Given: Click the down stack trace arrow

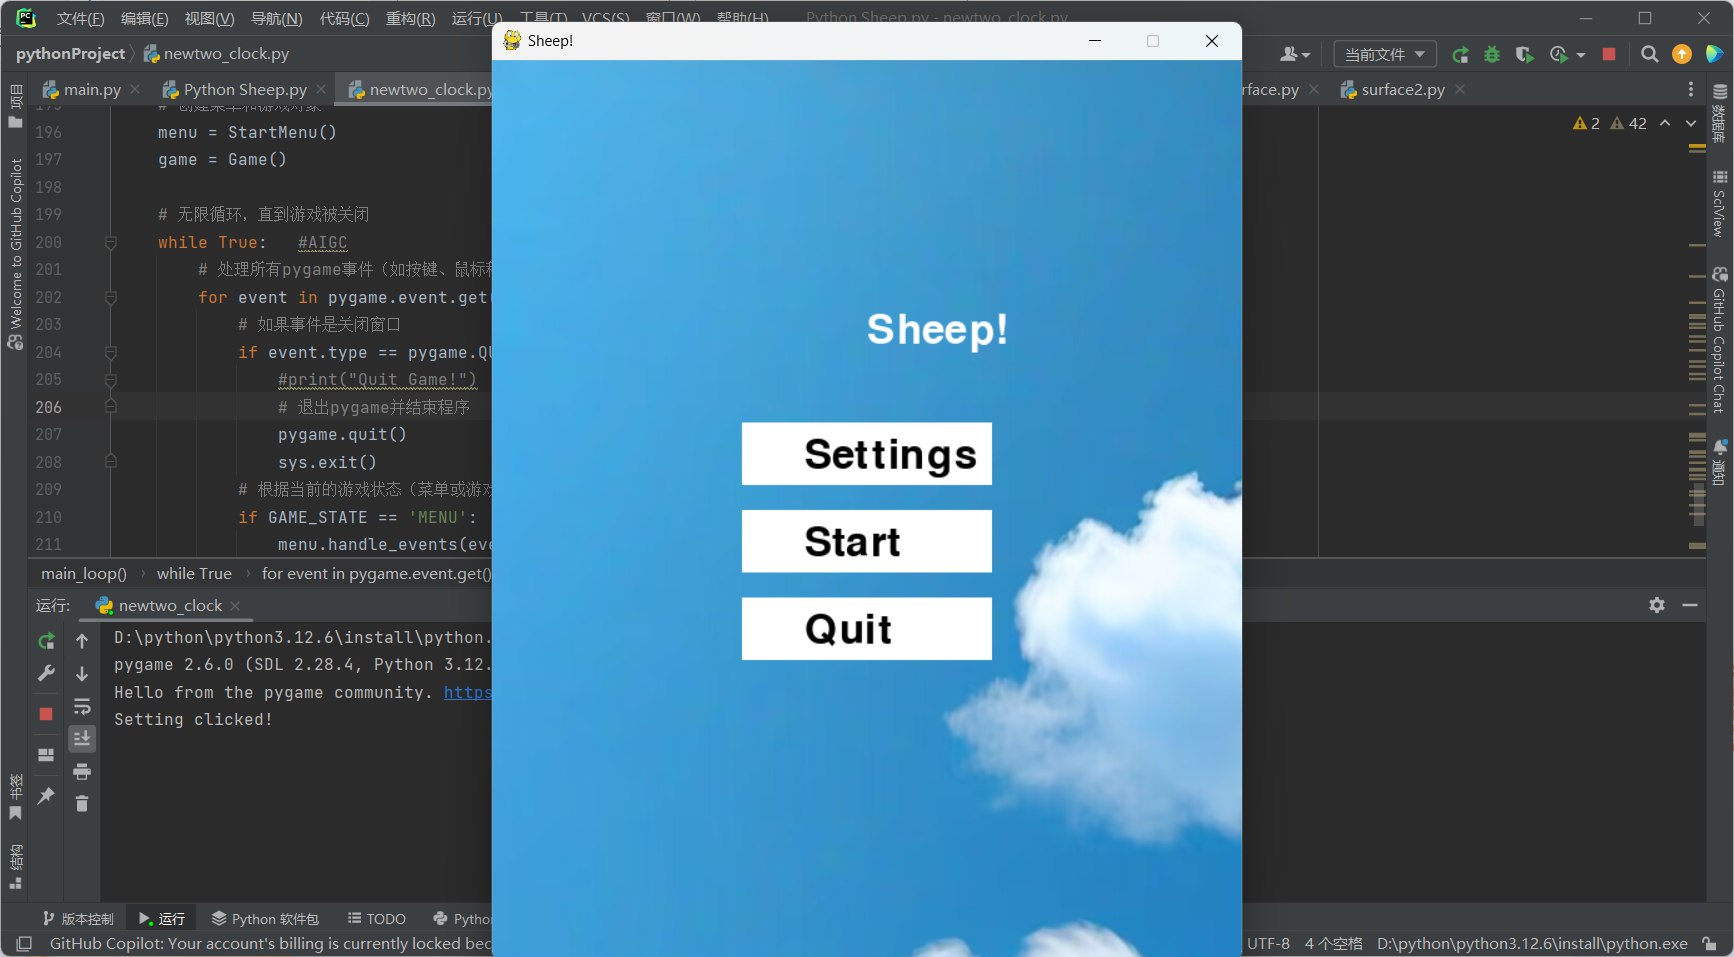Looking at the screenshot, I should pyautogui.click(x=82, y=674).
